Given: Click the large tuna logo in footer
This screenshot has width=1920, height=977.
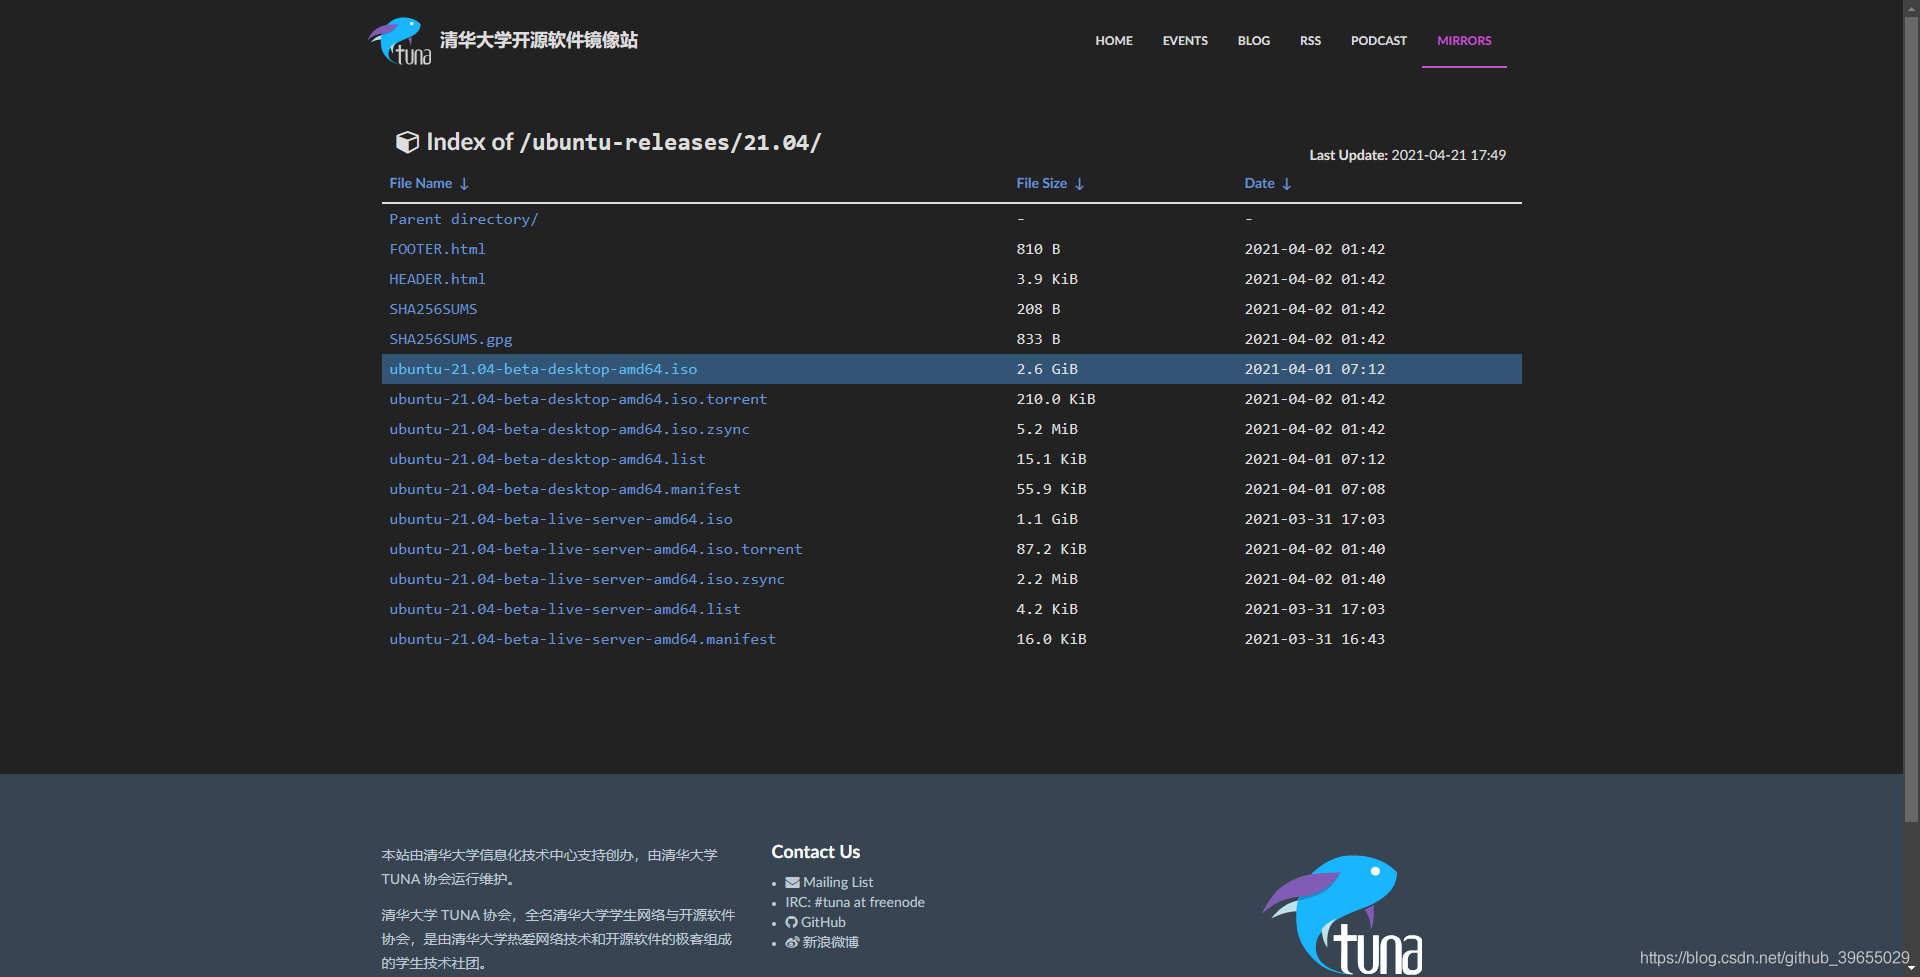Looking at the screenshot, I should tap(1343, 914).
